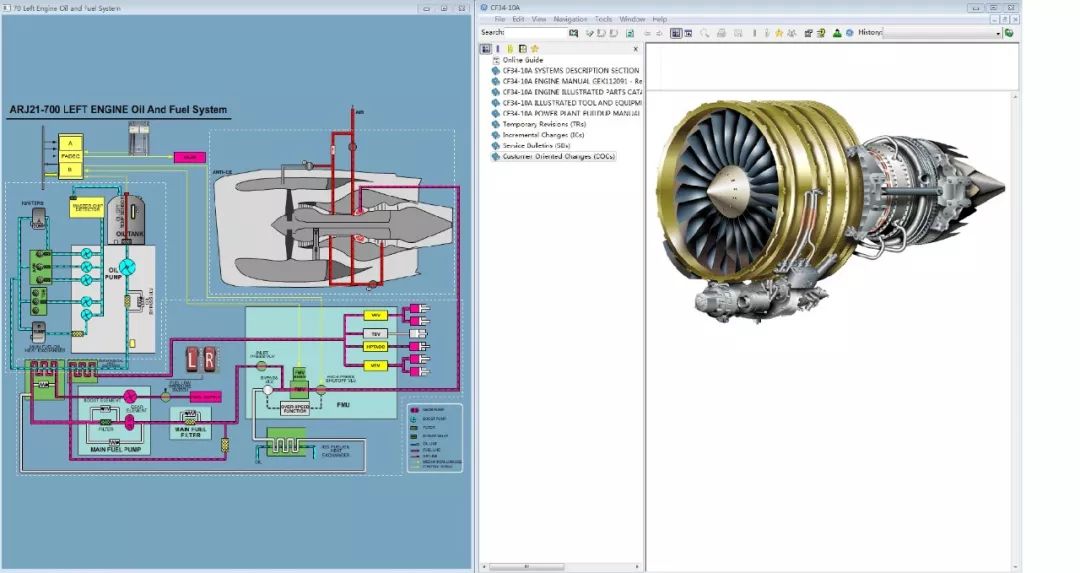This screenshot has height=573, width=1080.
Task: Click the magnifier zoom icon in the toolbar
Action: click(705, 33)
